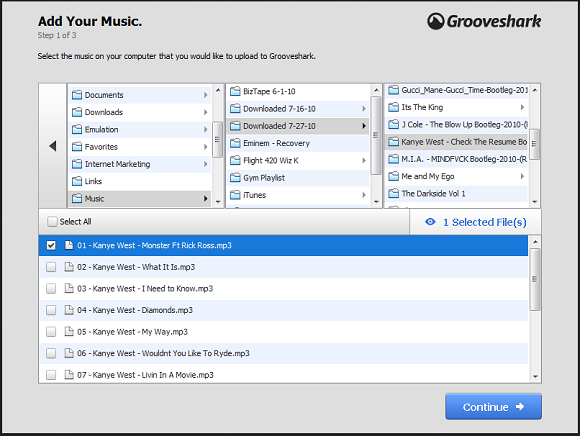This screenshot has width=580, height=436.
Task: Click the back arrow in folder browser
Action: pyautogui.click(x=53, y=146)
